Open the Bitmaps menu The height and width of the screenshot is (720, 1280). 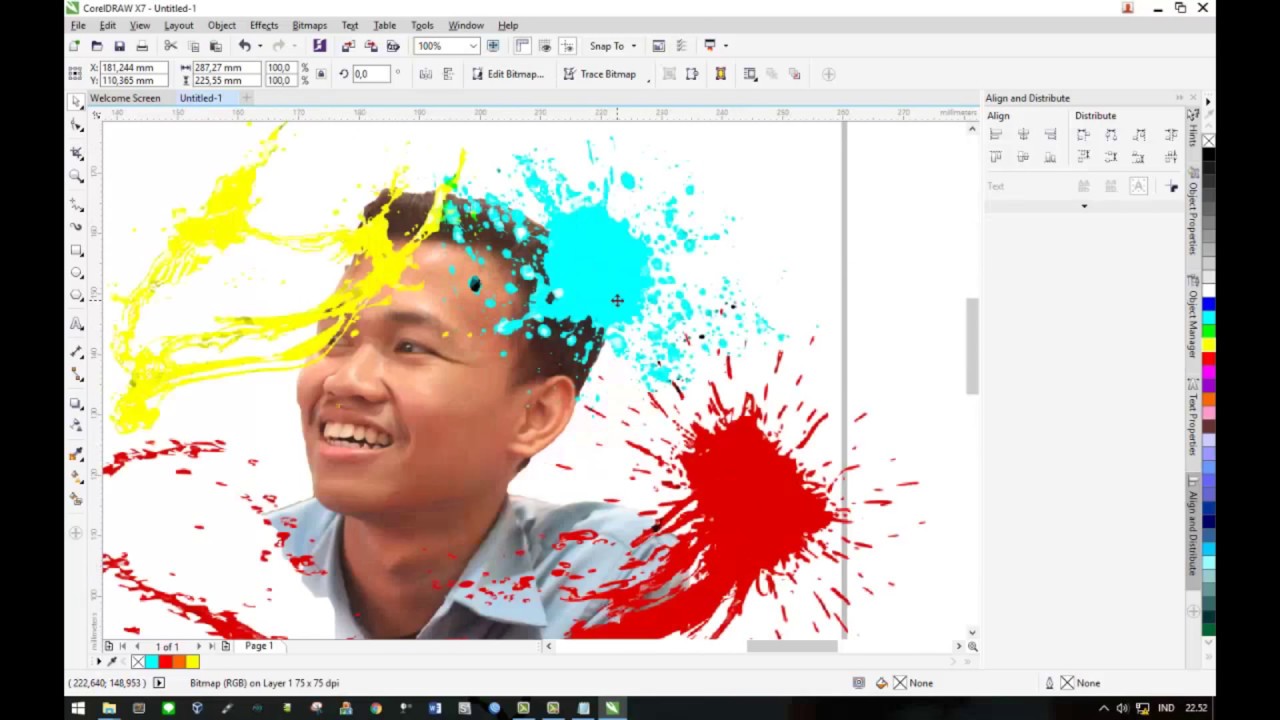309,25
